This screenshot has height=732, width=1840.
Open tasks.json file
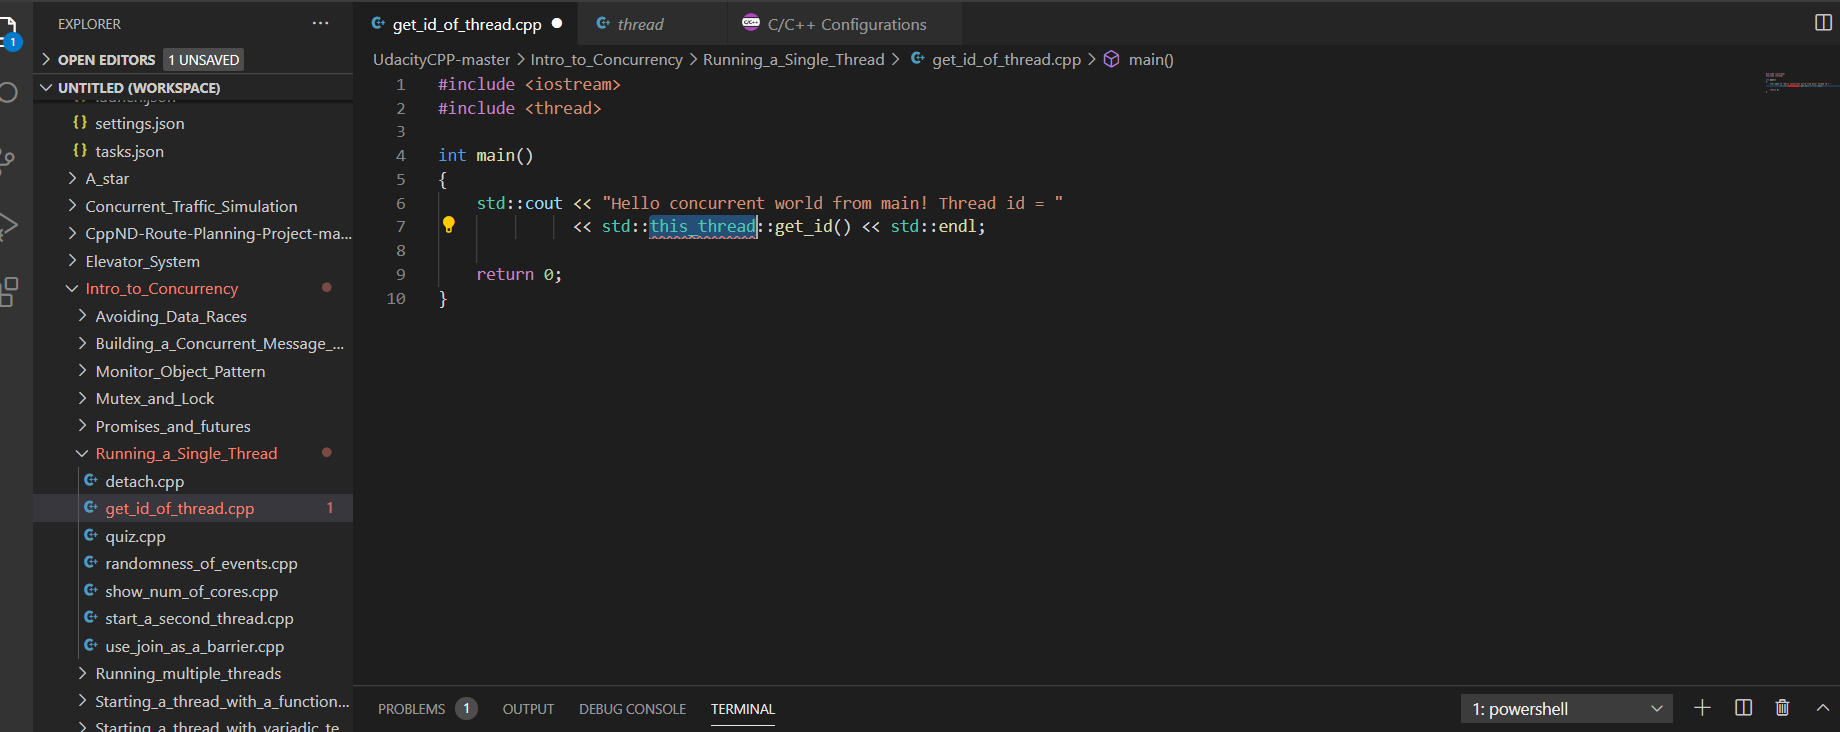[x=129, y=152]
